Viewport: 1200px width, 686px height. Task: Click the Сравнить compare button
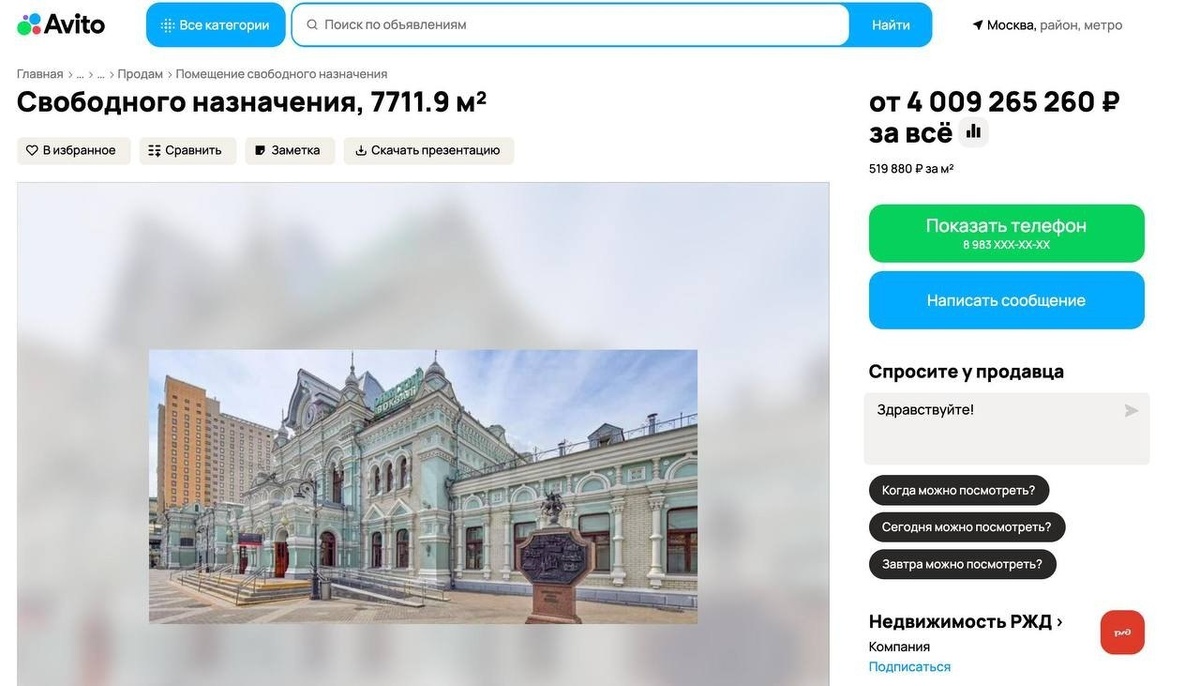pos(187,151)
